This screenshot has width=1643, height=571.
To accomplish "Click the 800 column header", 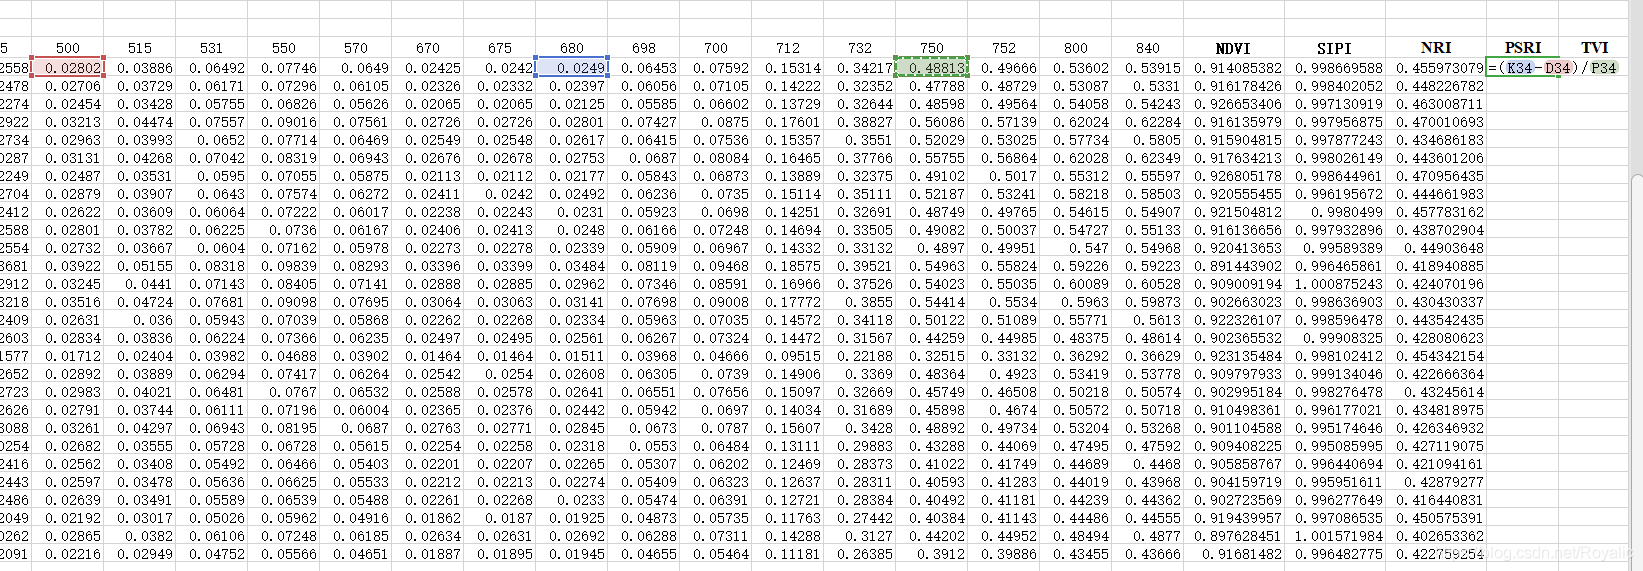I will [1076, 48].
